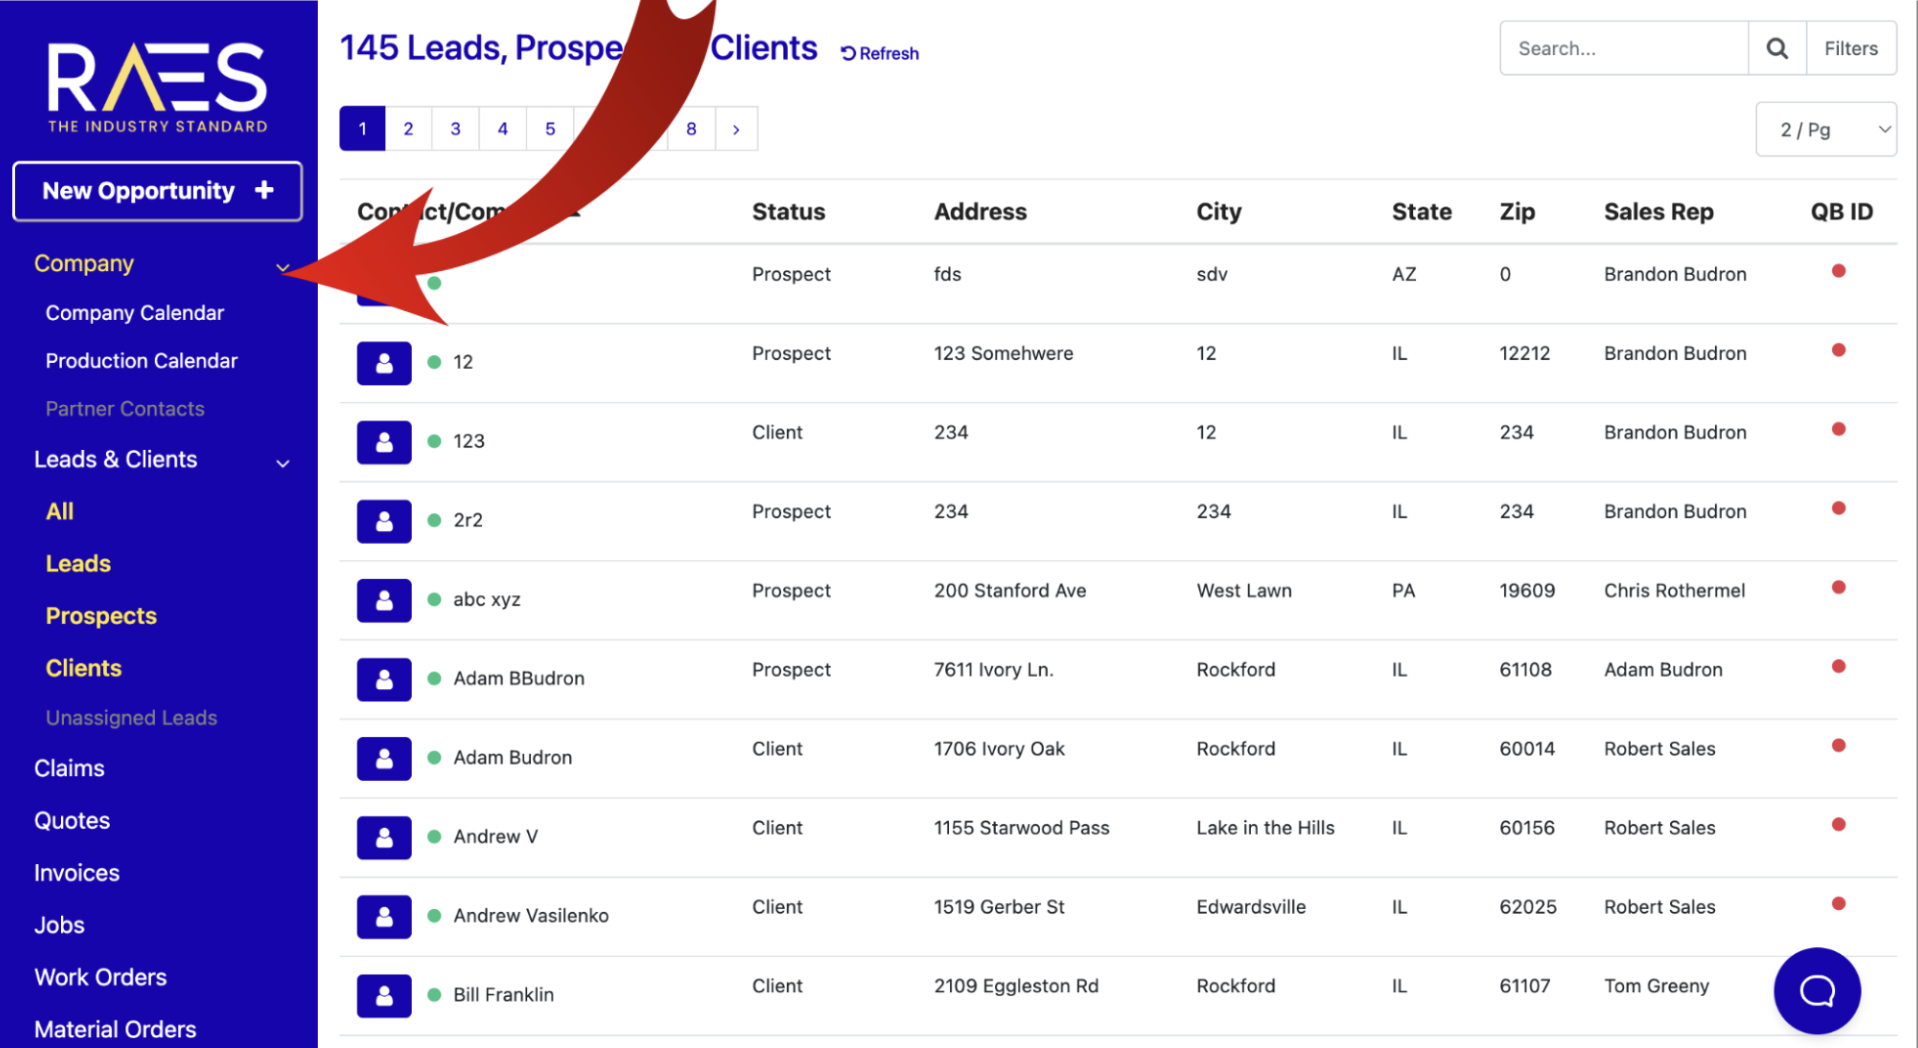This screenshot has width=1918, height=1048.
Task: Go to page 5
Action: (550, 129)
